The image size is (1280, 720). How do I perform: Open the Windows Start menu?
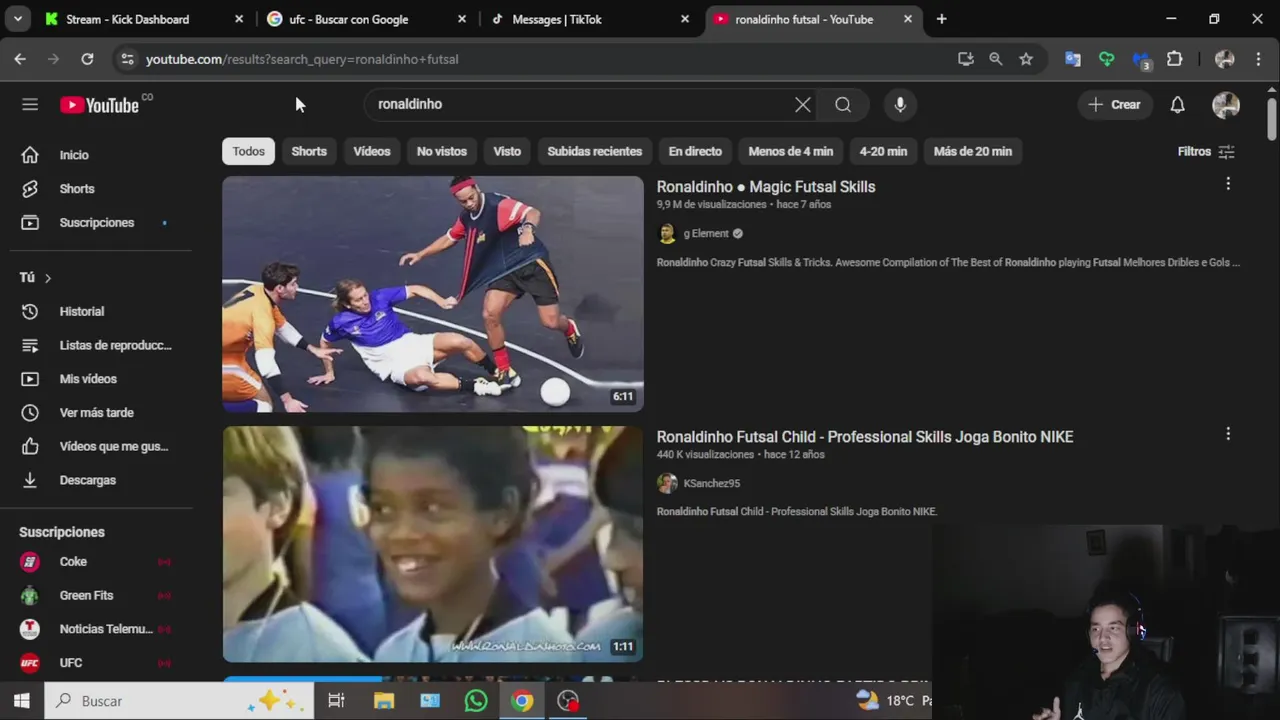click(22, 701)
